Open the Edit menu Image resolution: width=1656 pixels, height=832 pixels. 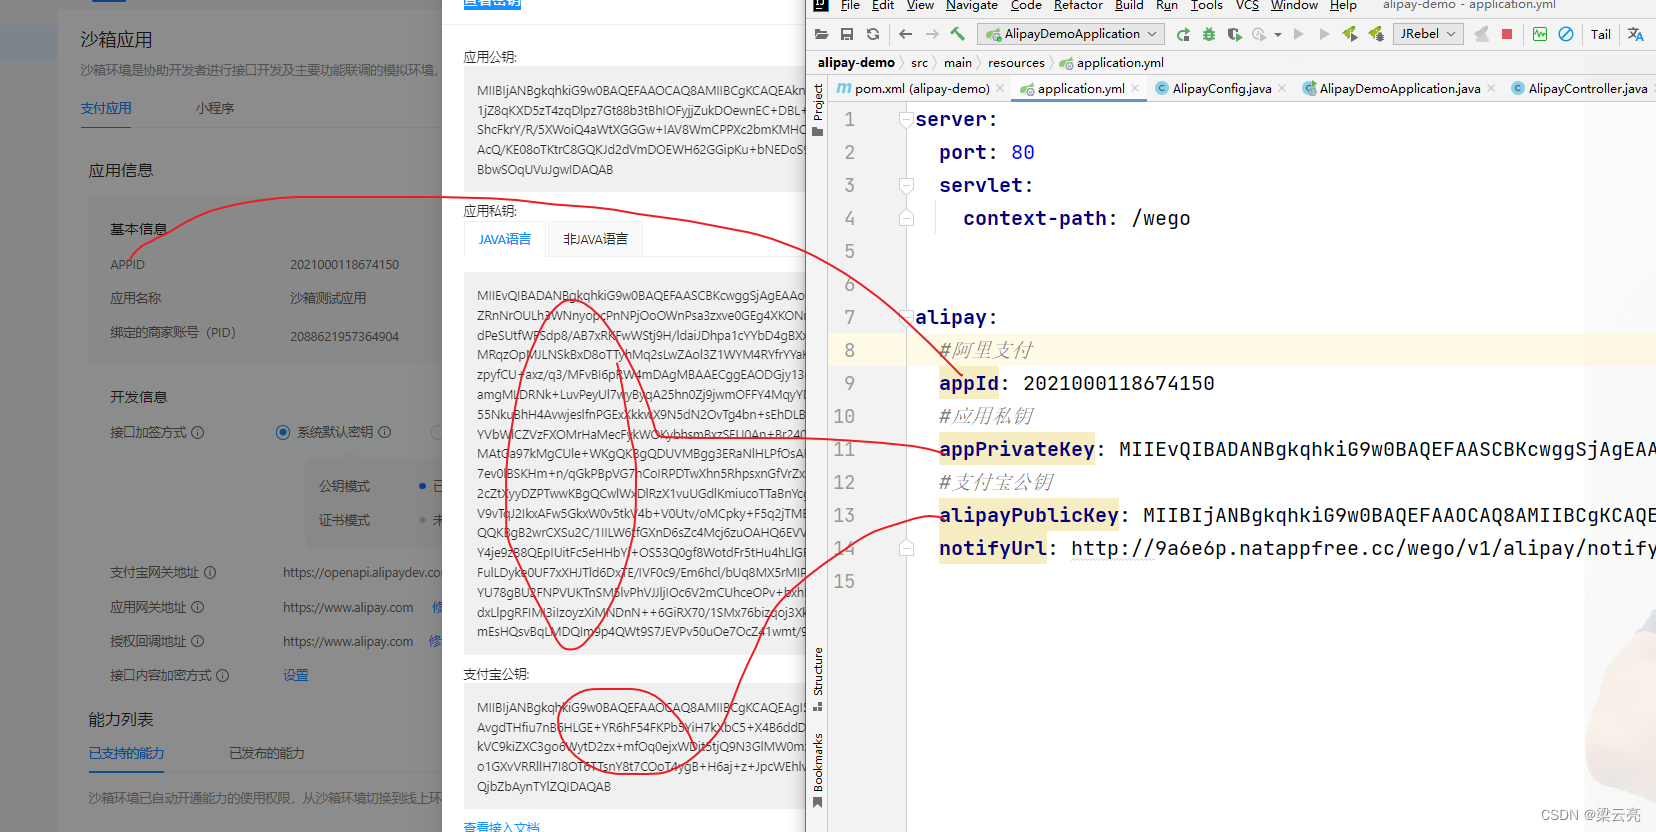click(883, 5)
